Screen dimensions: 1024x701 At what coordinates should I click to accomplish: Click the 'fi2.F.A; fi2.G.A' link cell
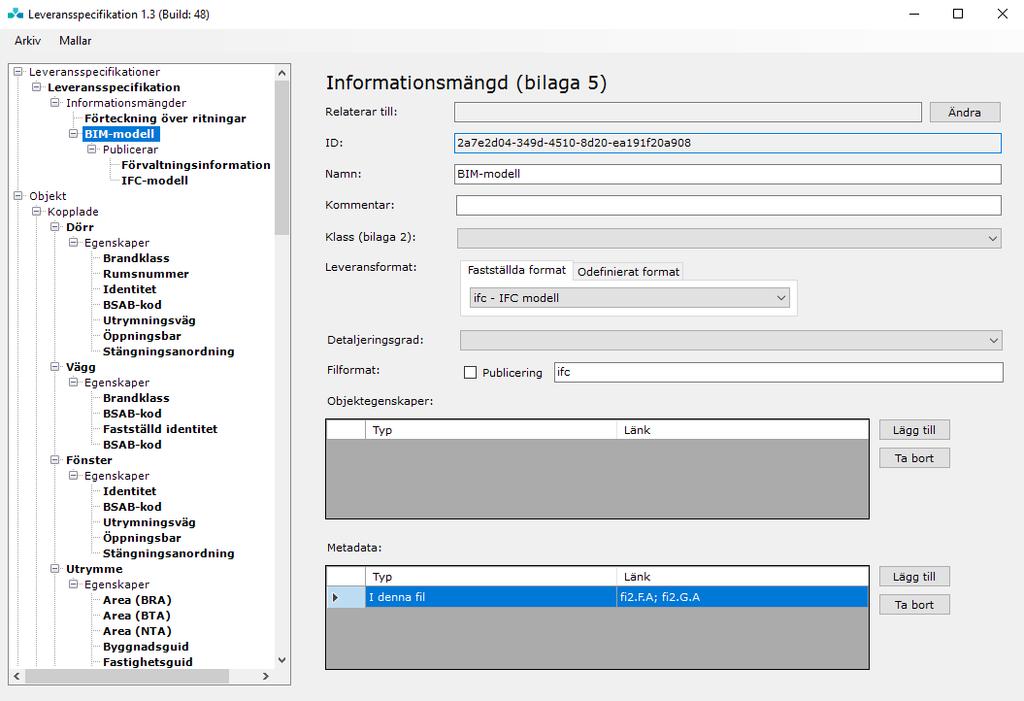pyautogui.click(x=742, y=597)
